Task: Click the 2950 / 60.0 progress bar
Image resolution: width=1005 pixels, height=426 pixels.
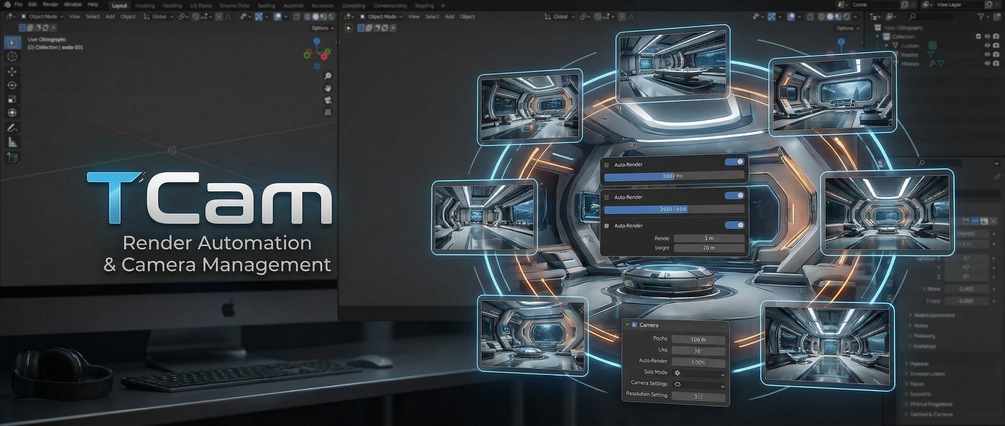Action: 674,209
